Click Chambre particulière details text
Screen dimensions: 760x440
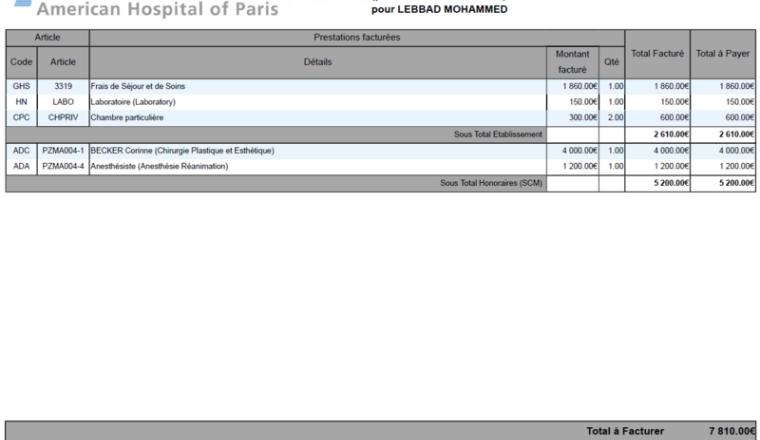click(127, 118)
